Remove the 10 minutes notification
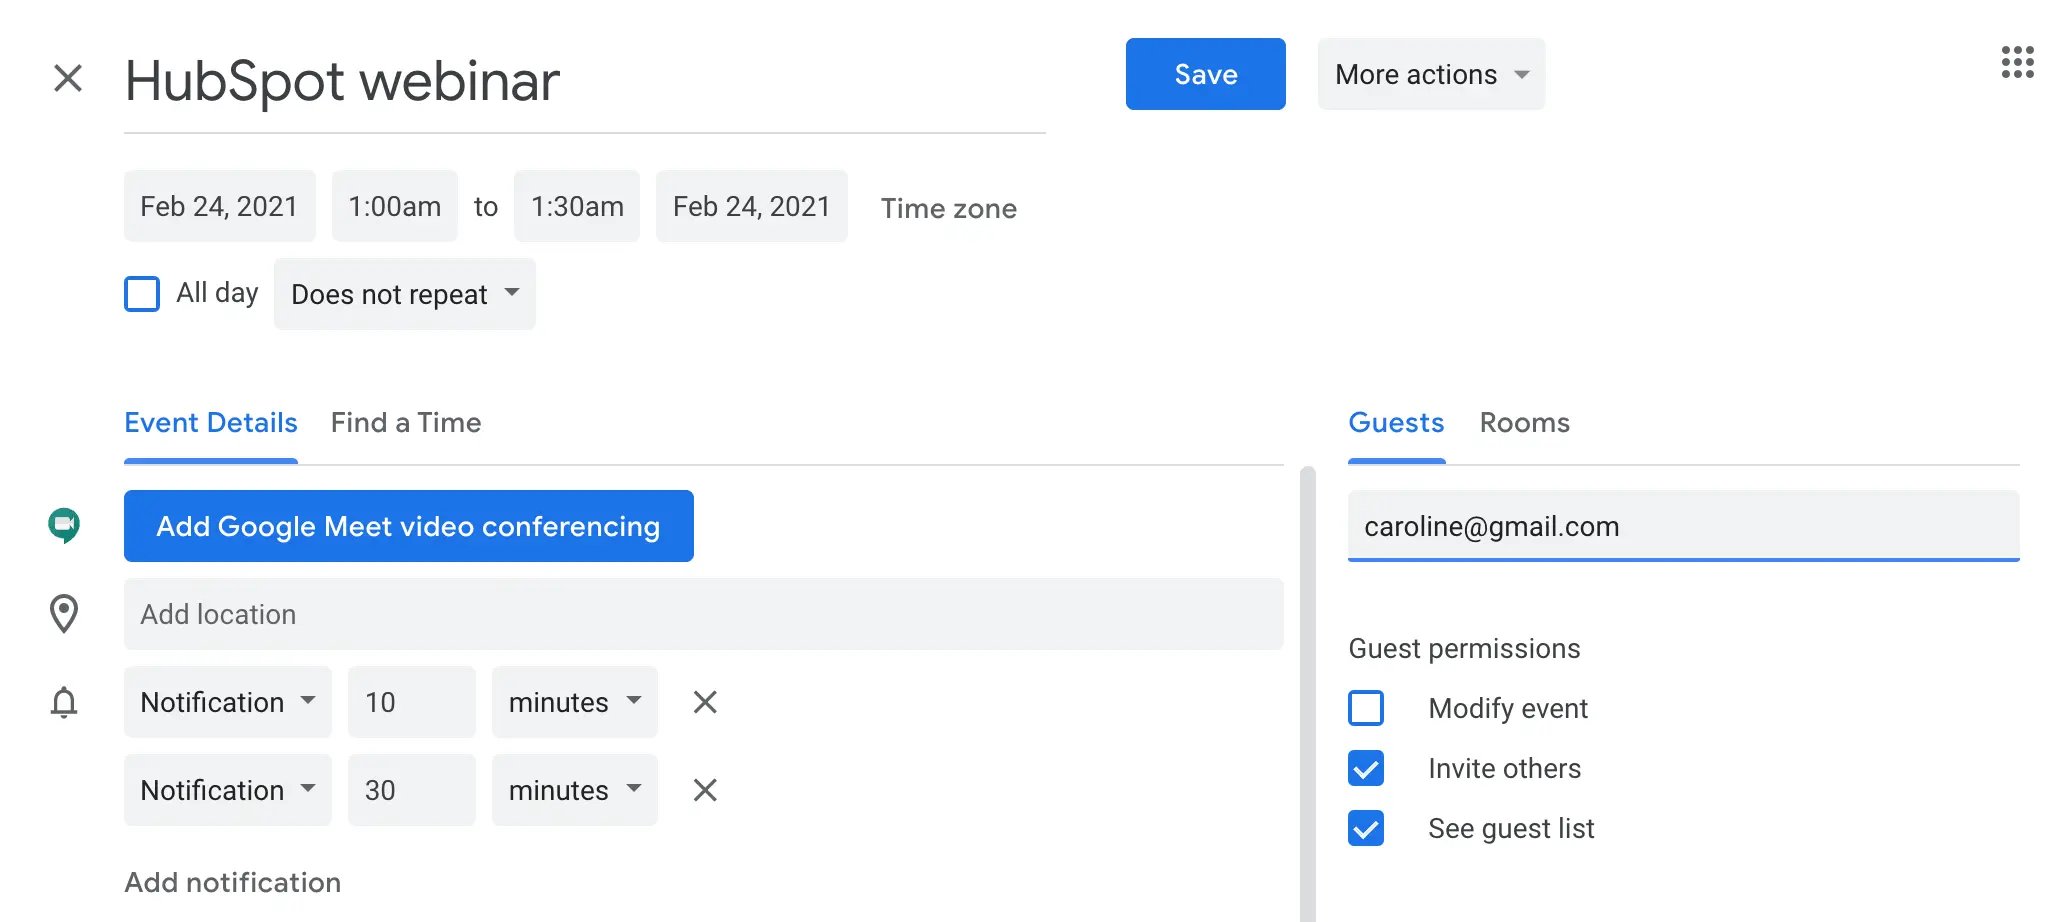 tap(705, 702)
